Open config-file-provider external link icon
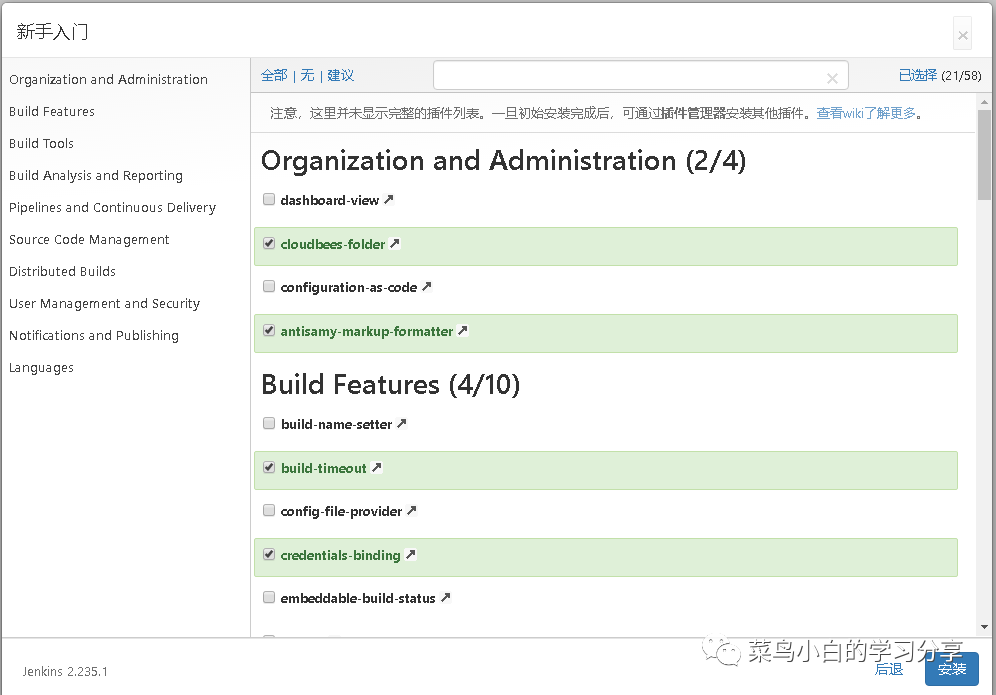This screenshot has height=695, width=996. pyautogui.click(x=412, y=511)
